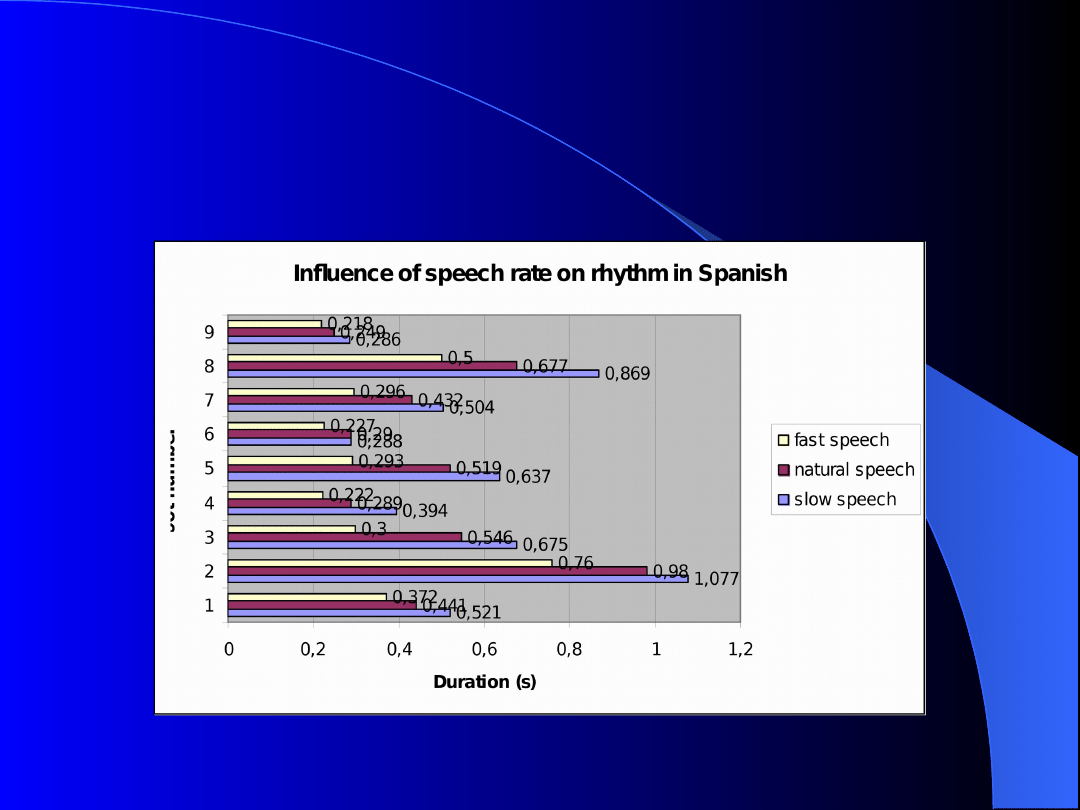1080x810 pixels.
Task: Select the "natural speech" legend label
Action: pos(854,470)
